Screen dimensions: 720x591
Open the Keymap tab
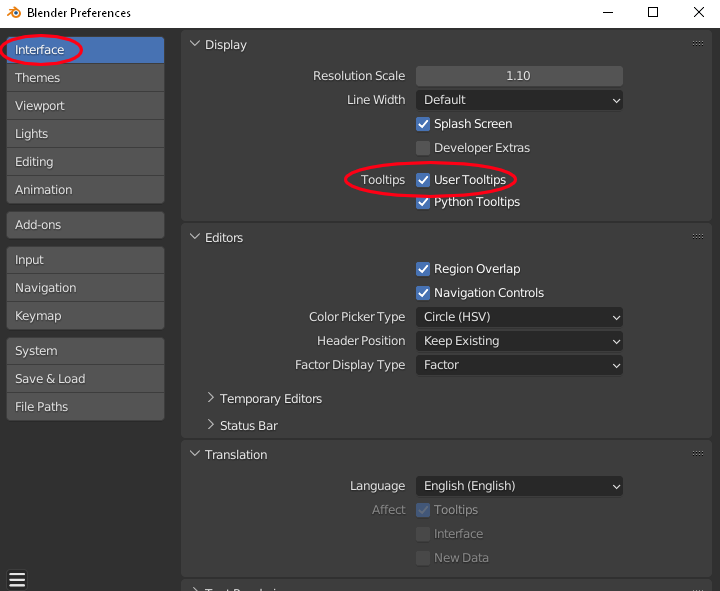pyautogui.click(x=85, y=316)
